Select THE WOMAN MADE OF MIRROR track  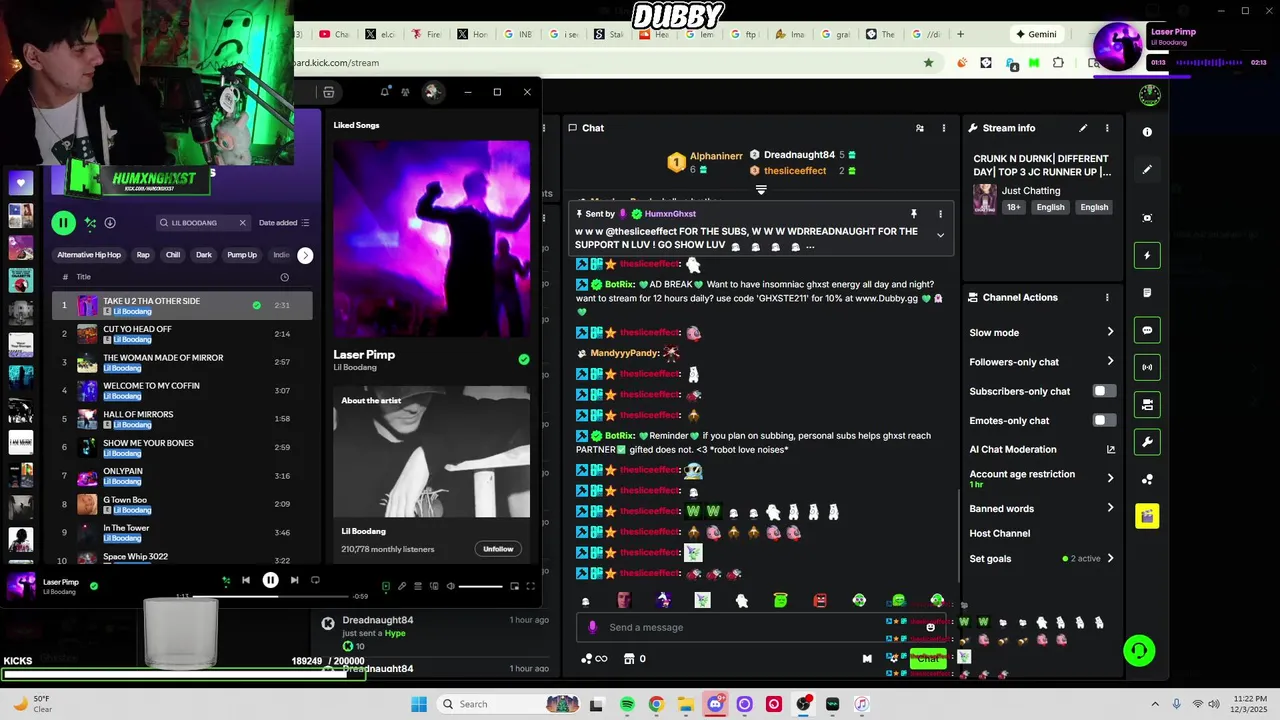(x=182, y=362)
